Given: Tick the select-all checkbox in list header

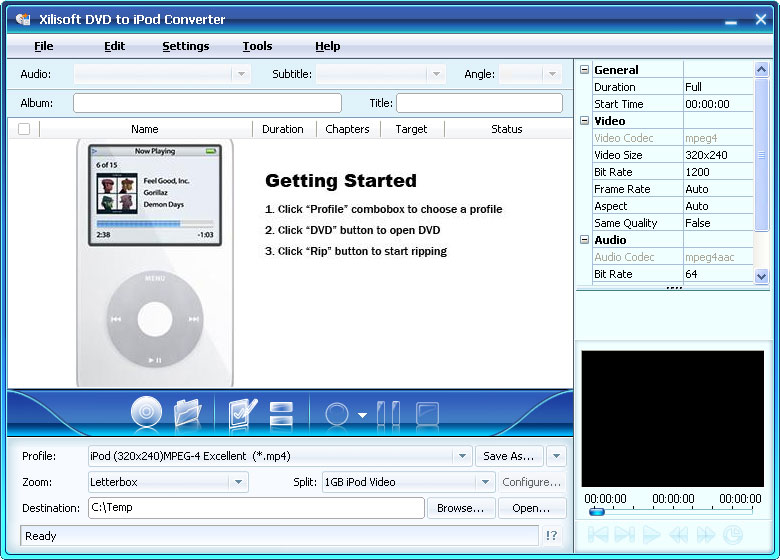Looking at the screenshot, I should [24, 129].
